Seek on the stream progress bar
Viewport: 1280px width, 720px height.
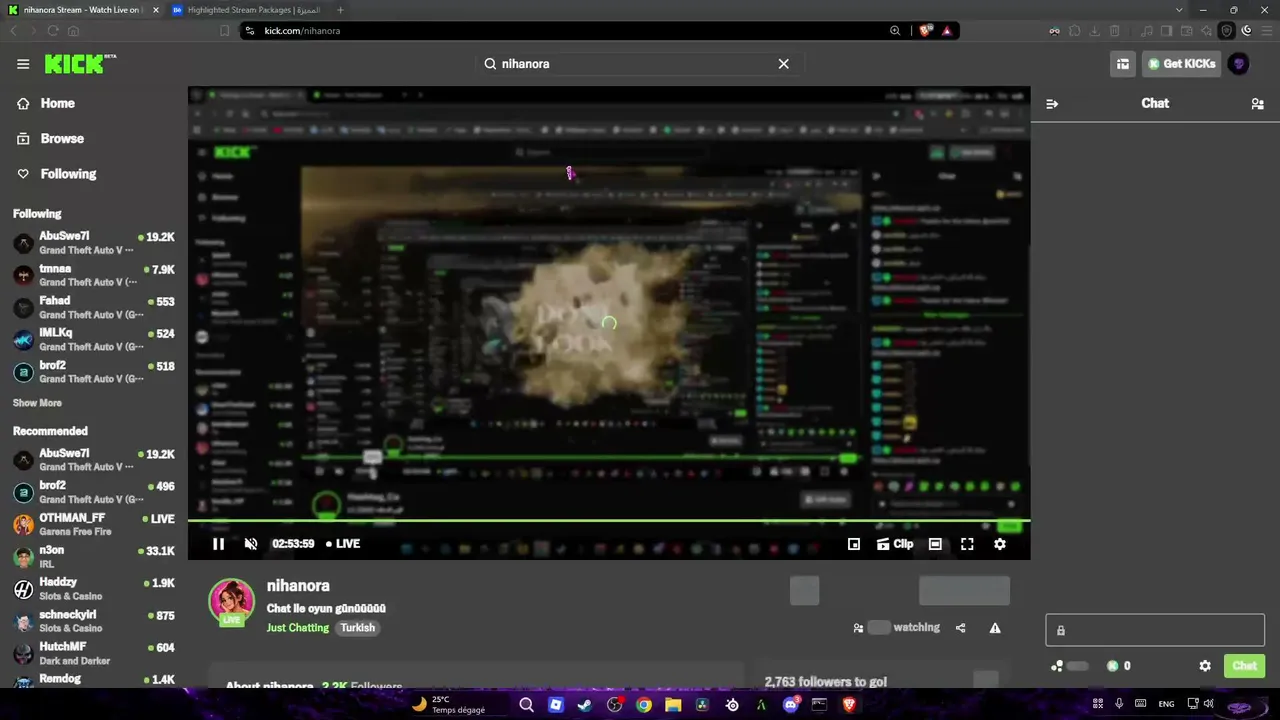point(609,521)
